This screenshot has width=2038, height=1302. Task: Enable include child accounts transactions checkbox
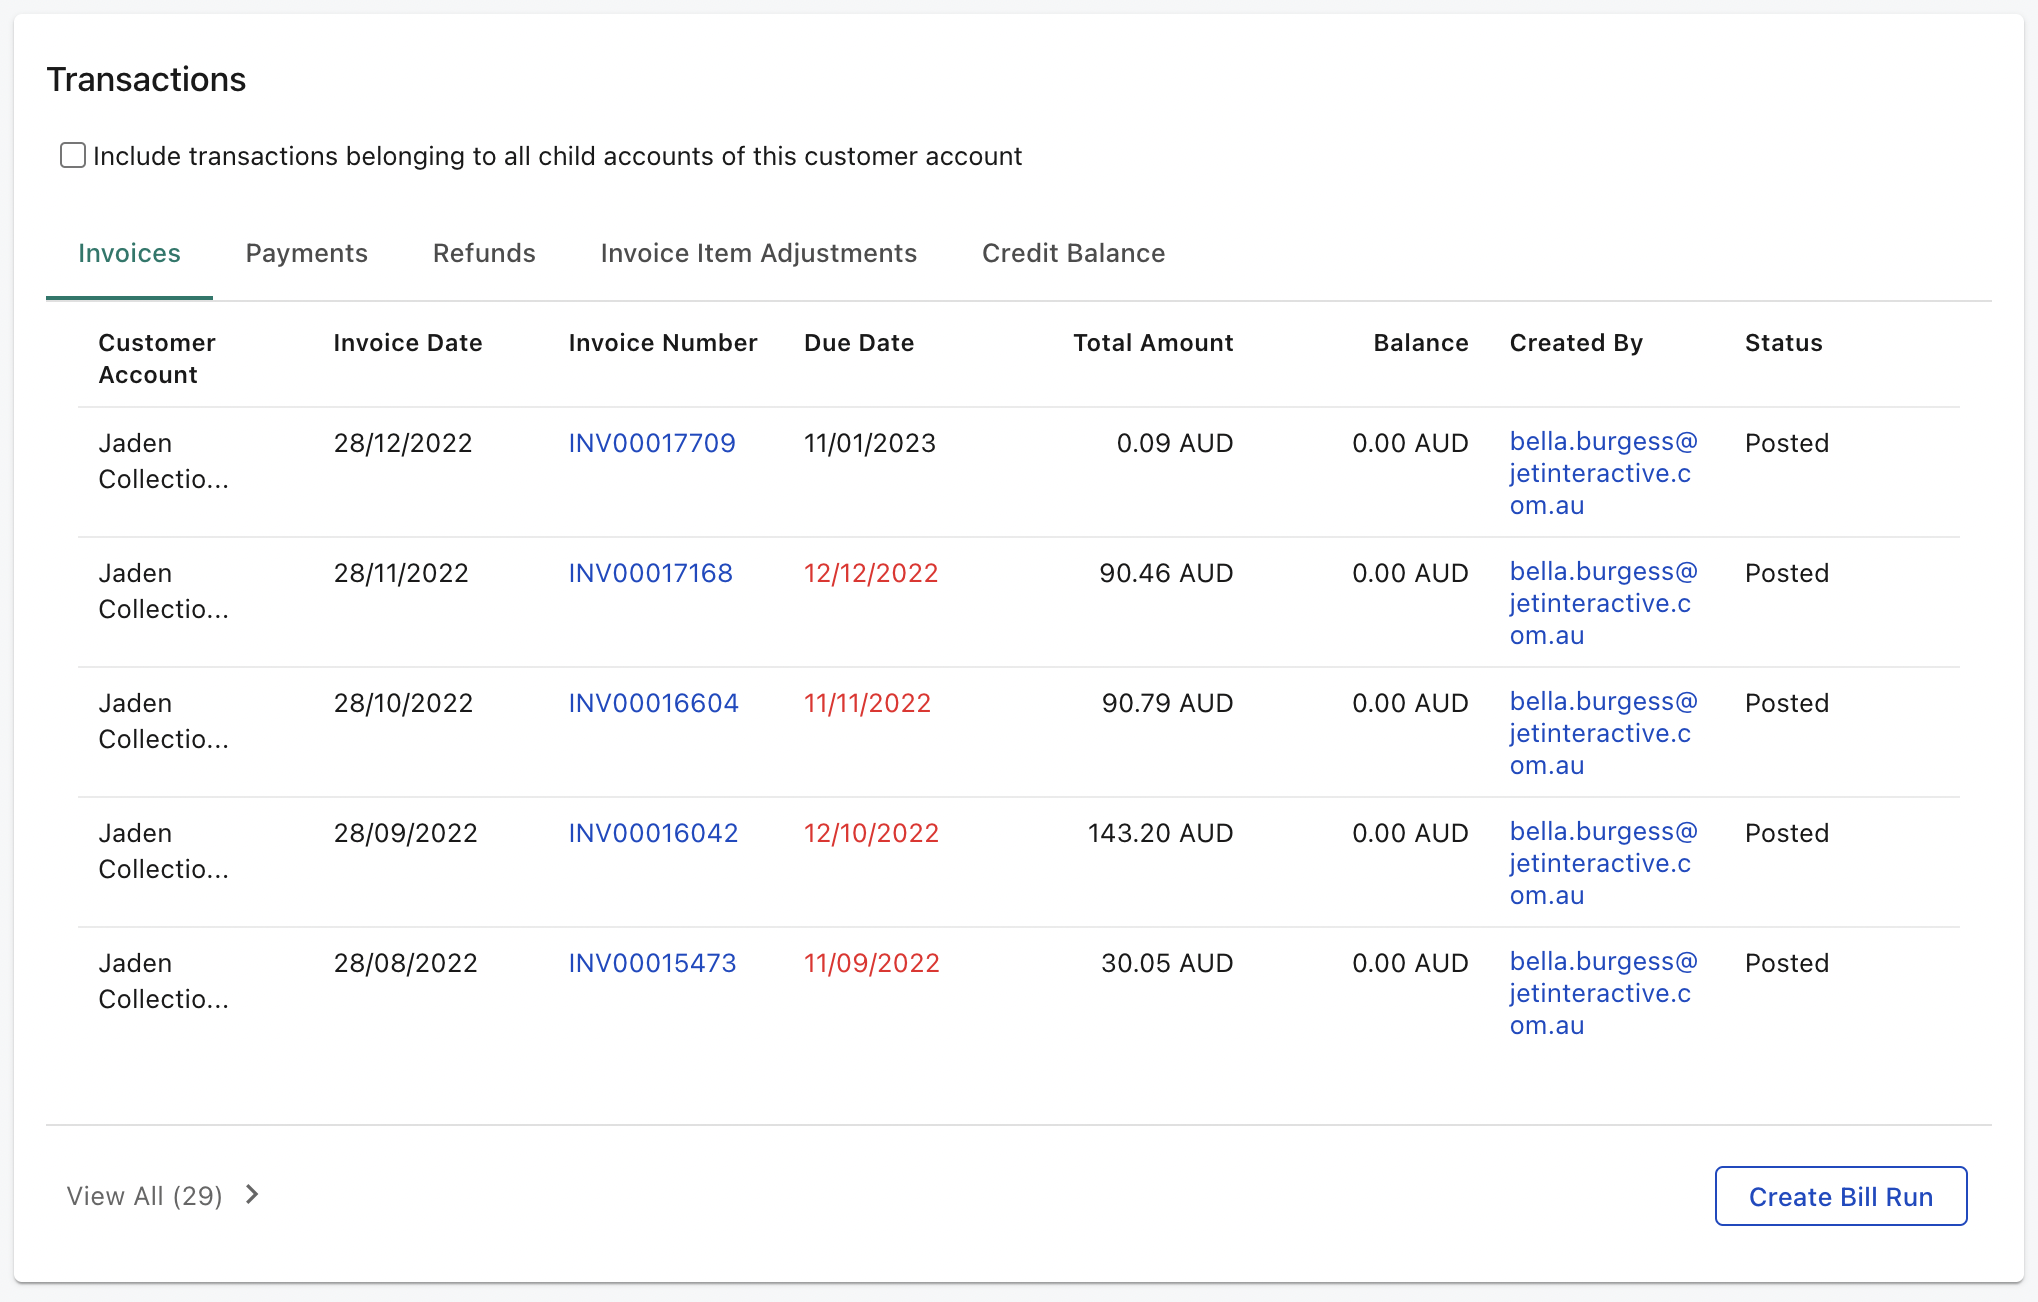73,155
